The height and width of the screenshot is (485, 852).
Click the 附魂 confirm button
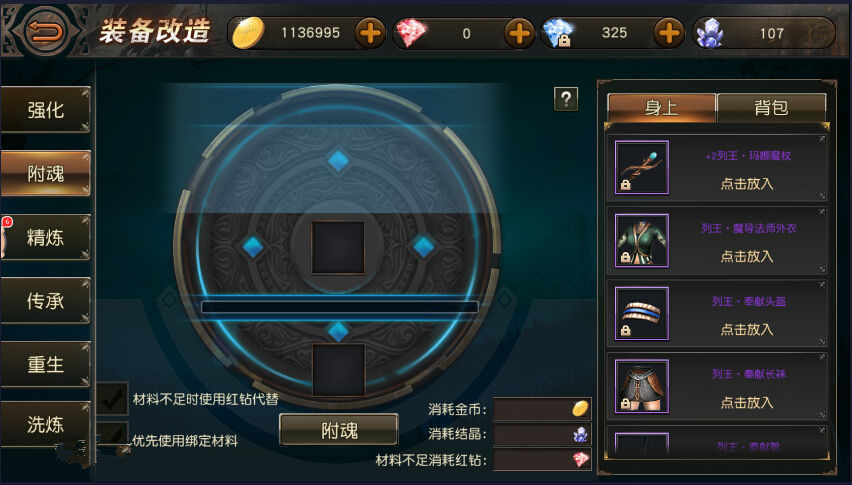click(x=339, y=430)
